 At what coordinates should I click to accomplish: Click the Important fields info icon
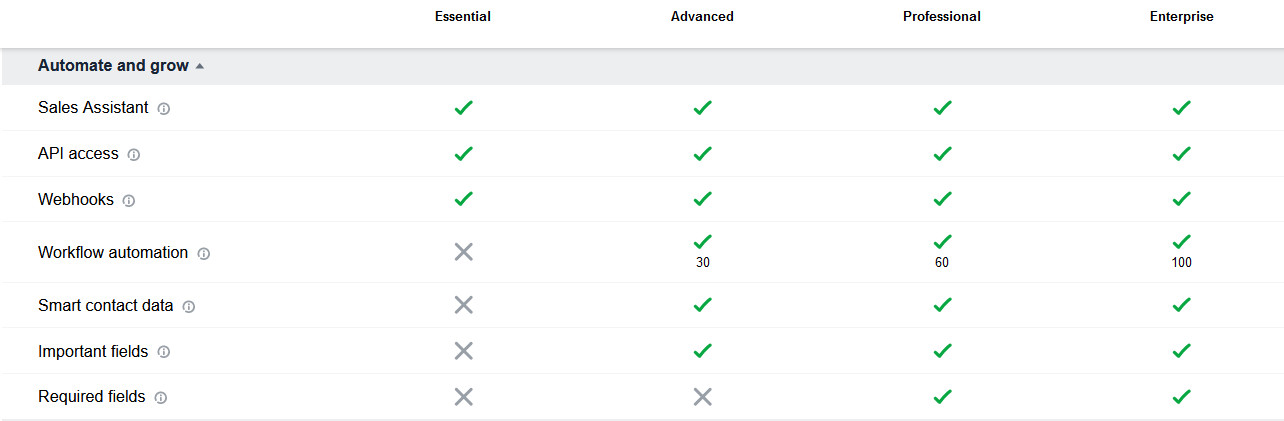point(164,352)
